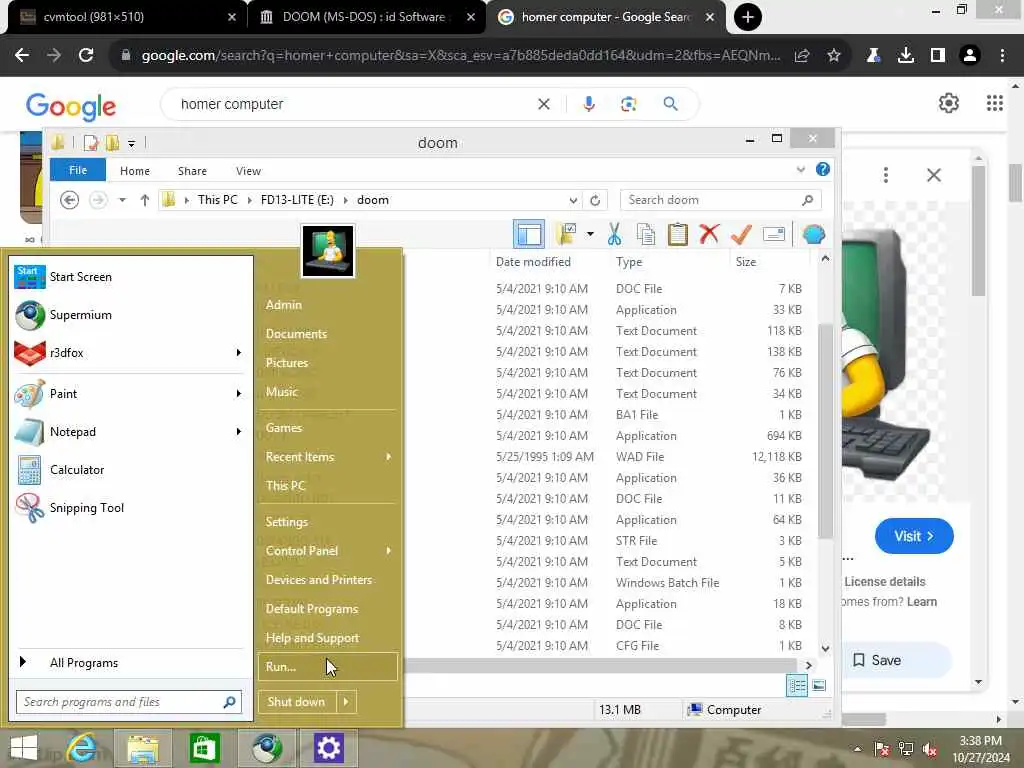
Task: Click the Copy icon in explorer toolbar
Action: coord(645,234)
